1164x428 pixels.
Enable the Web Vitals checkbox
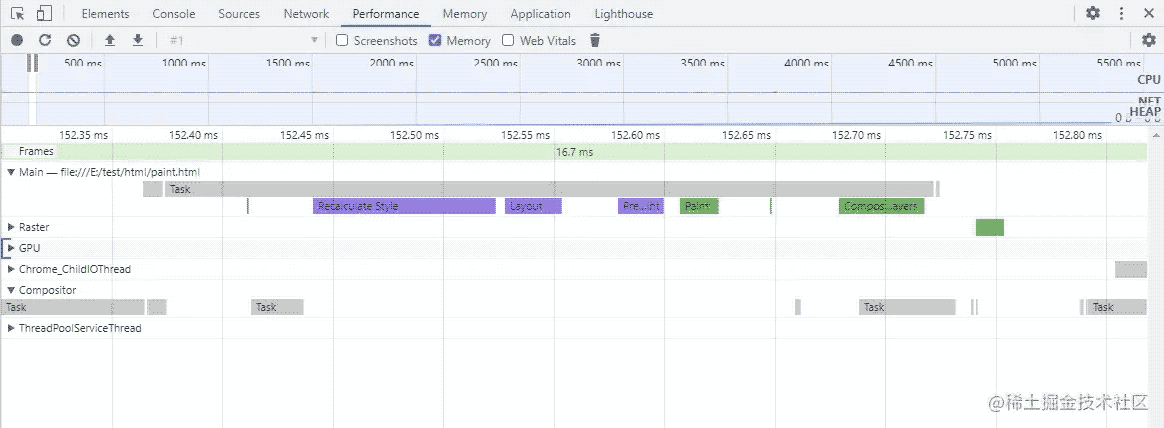pos(508,41)
